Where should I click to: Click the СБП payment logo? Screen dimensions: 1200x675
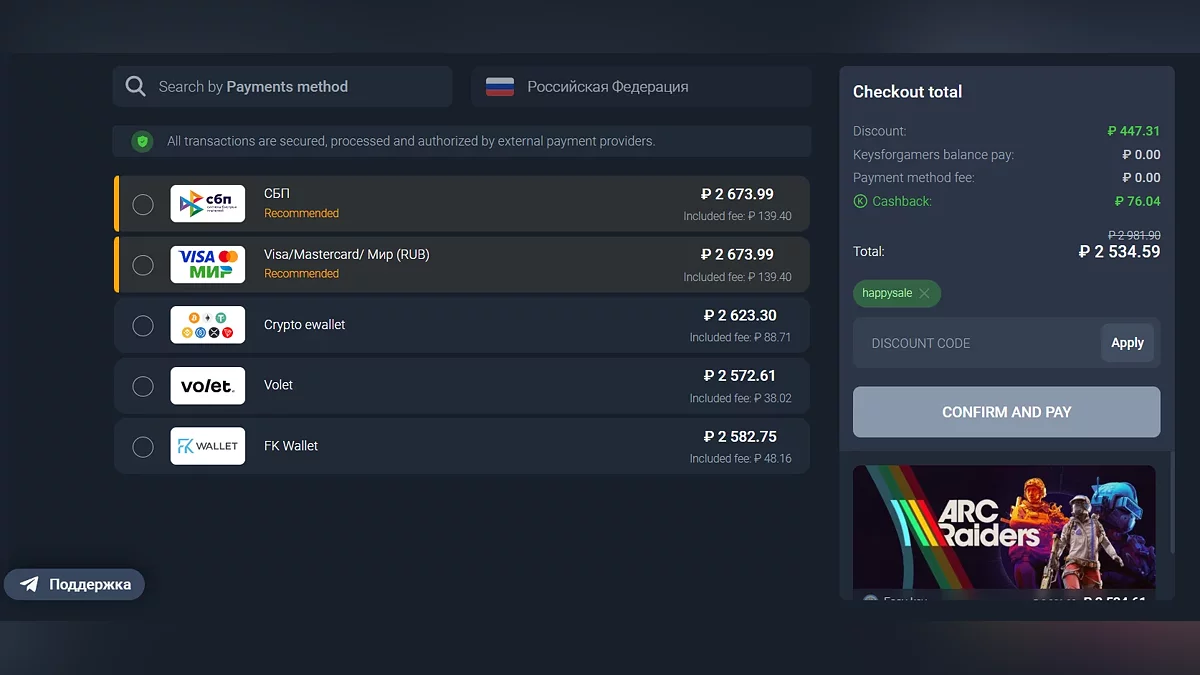207,204
